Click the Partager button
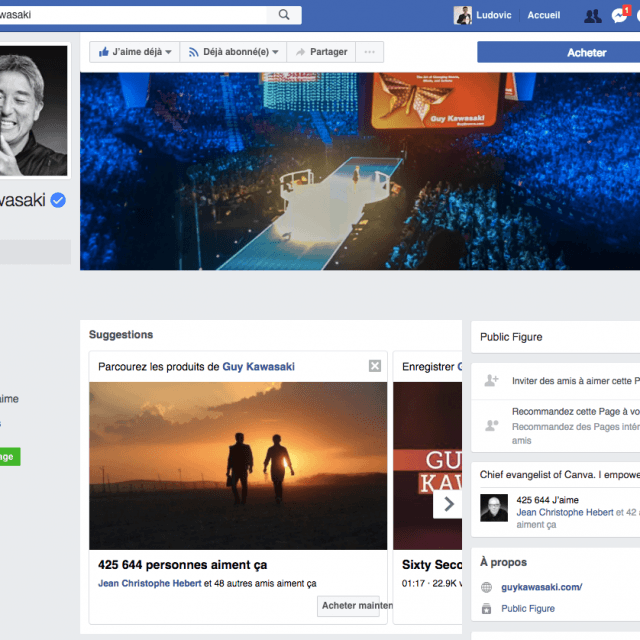The image size is (640, 640). (321, 52)
